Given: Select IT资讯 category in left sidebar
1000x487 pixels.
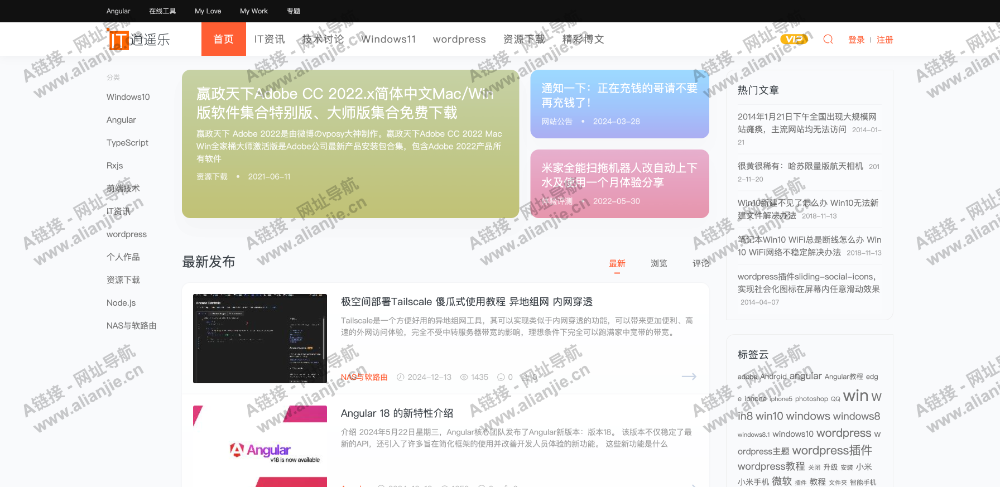Looking at the screenshot, I should tap(119, 211).
